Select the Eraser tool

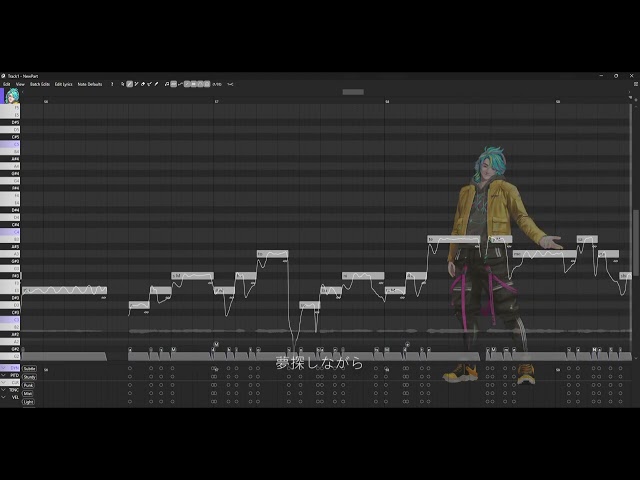pyautogui.click(x=143, y=84)
